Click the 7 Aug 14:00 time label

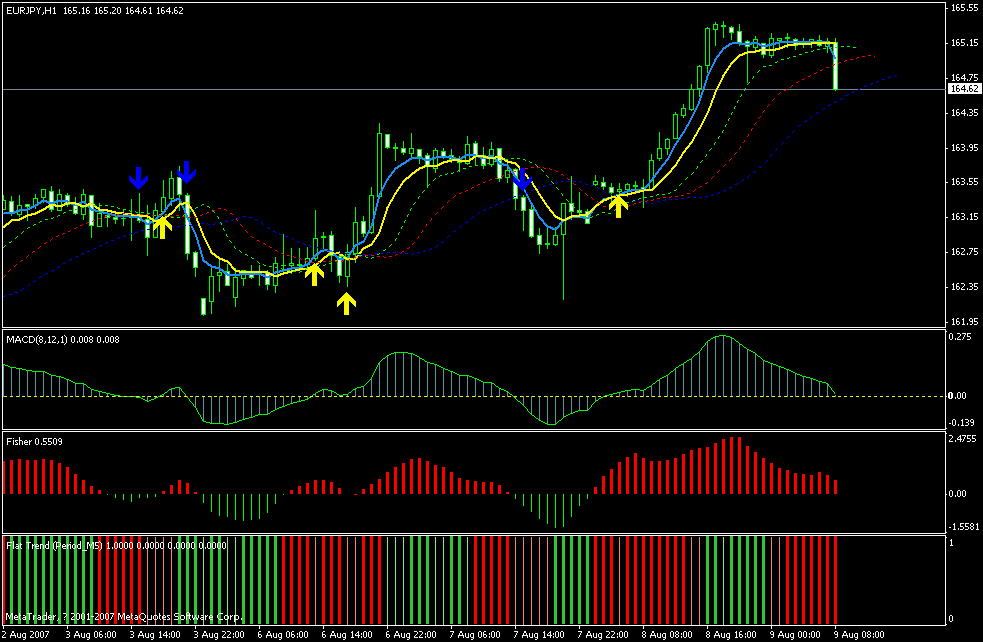pyautogui.click(x=537, y=635)
